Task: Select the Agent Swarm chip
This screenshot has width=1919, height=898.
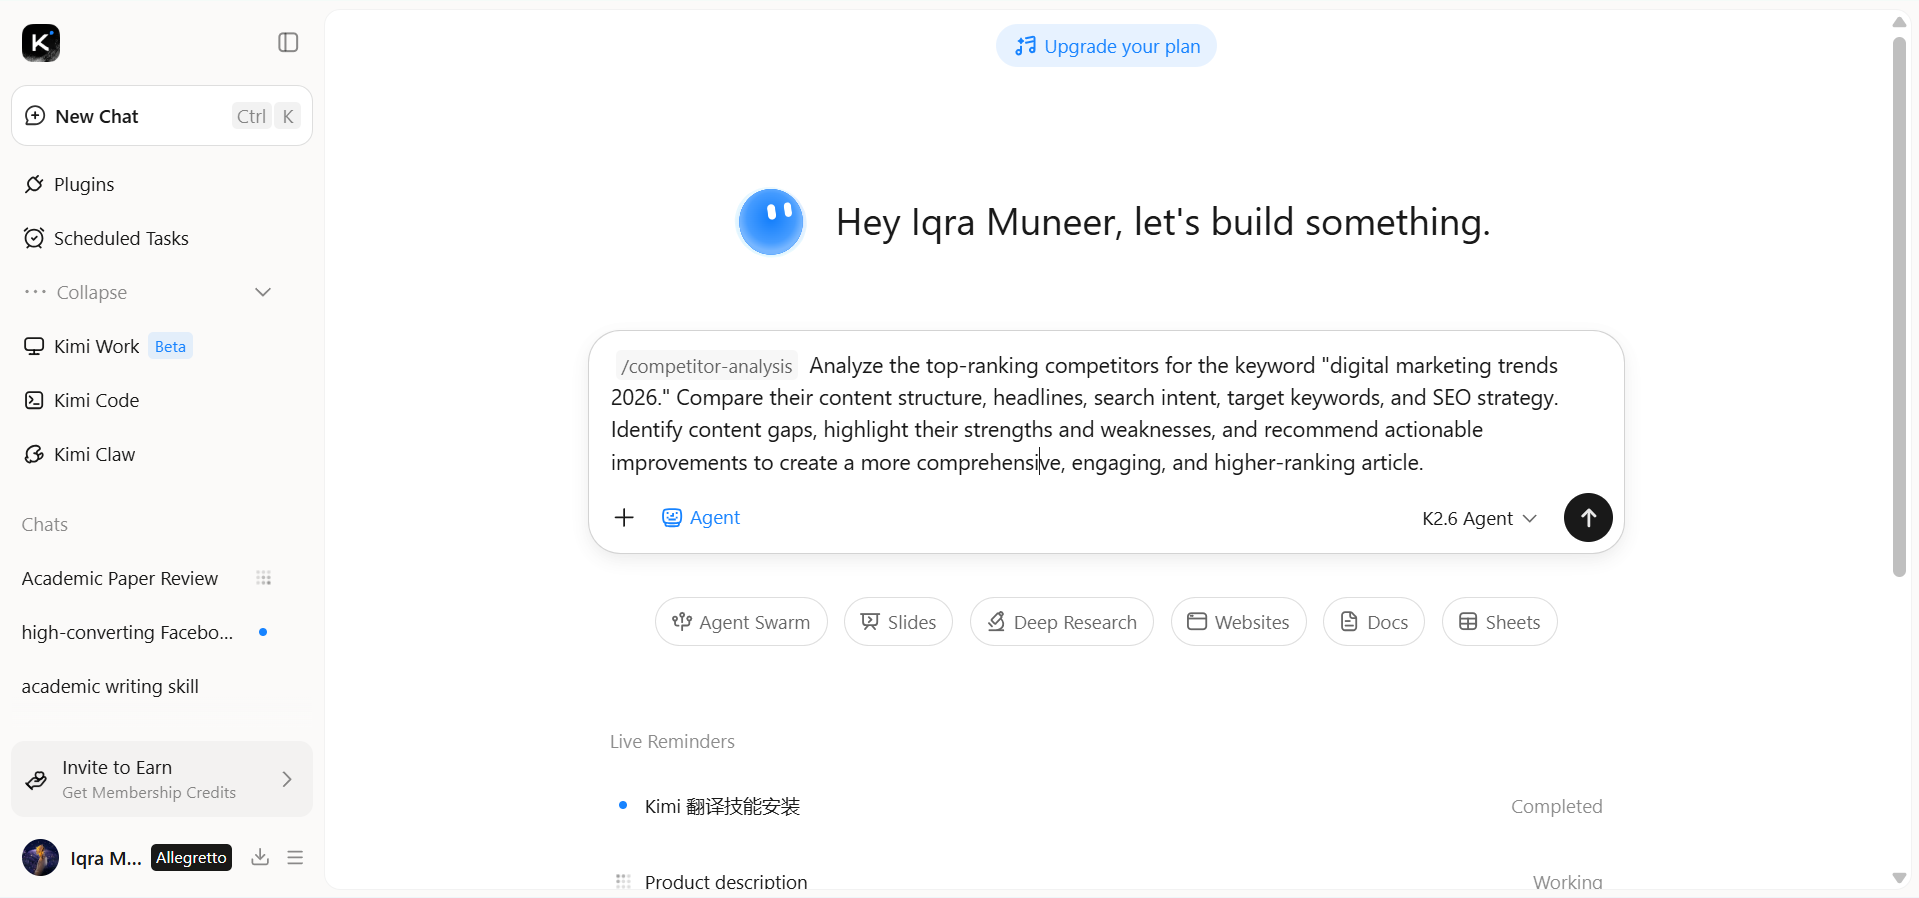Action: [x=741, y=622]
